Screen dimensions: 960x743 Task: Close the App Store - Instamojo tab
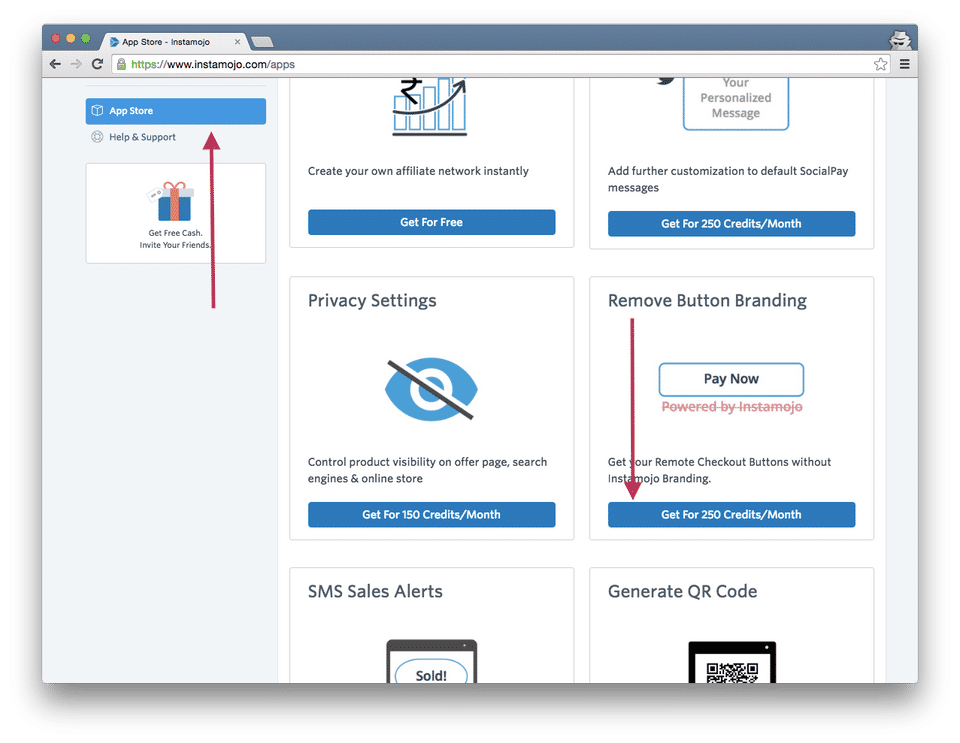[238, 42]
